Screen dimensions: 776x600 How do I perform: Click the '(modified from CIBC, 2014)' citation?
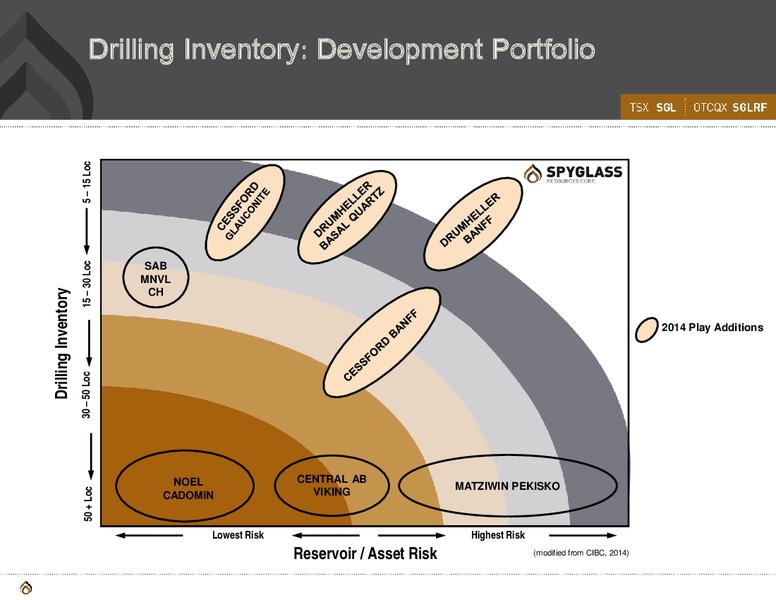click(x=581, y=553)
